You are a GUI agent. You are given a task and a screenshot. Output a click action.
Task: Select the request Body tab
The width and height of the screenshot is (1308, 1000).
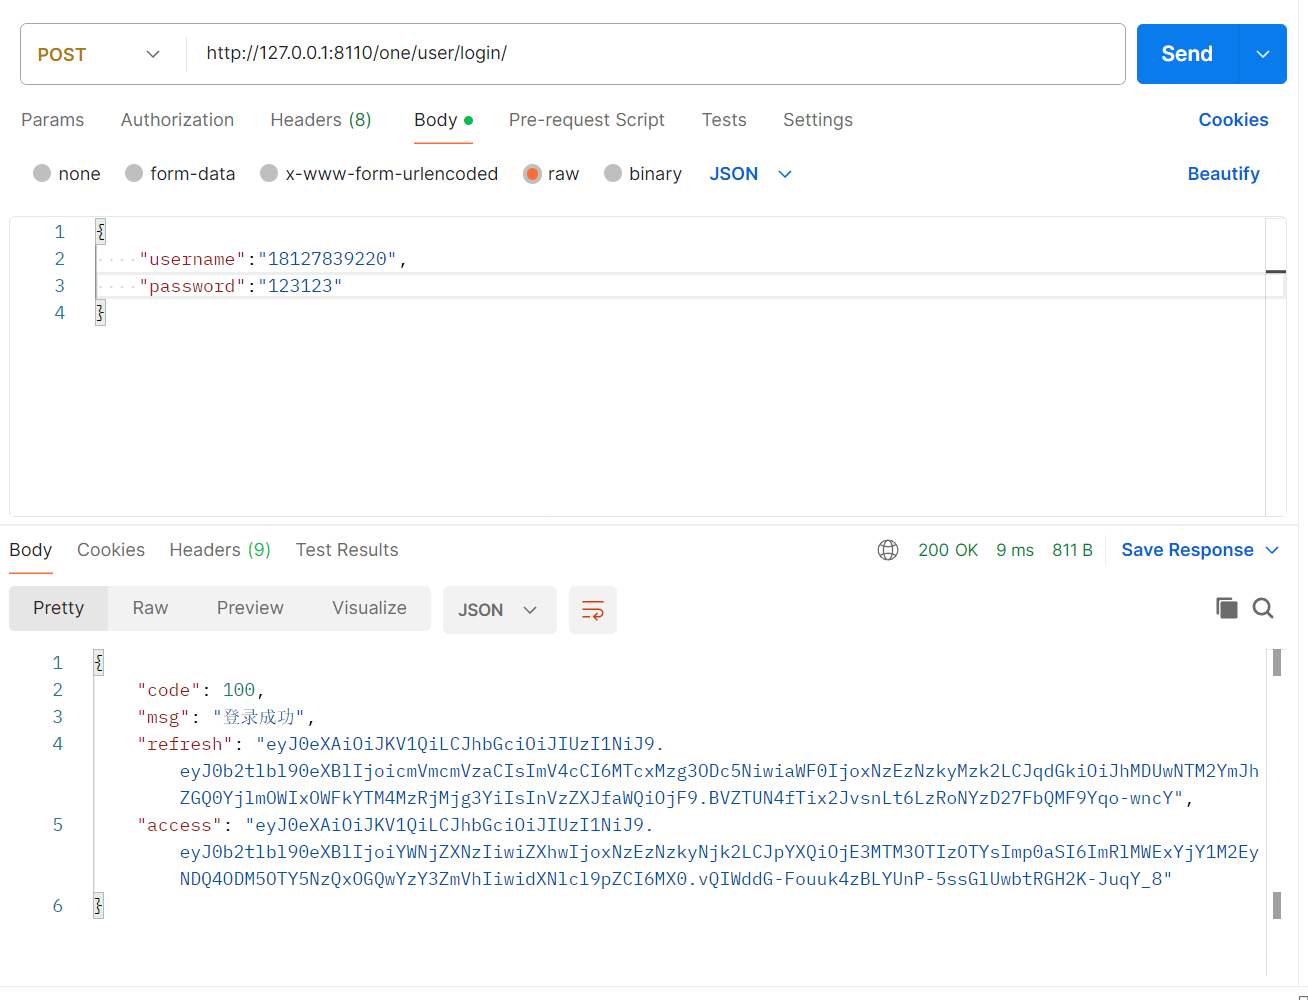pos(443,120)
